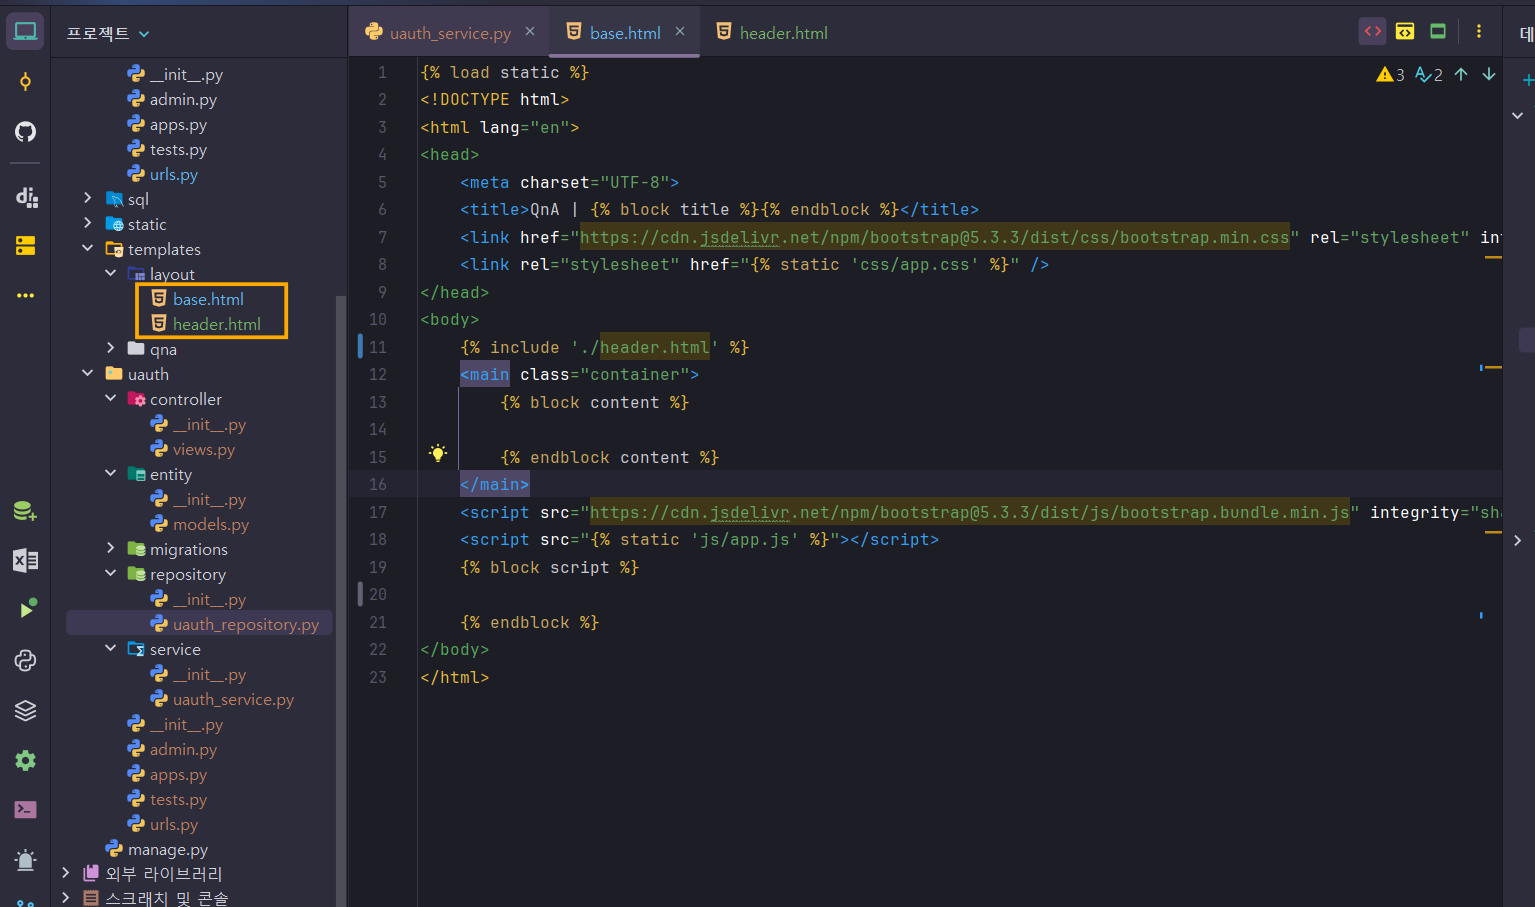
Task: Collapse the service package
Action: pyautogui.click(x=110, y=648)
